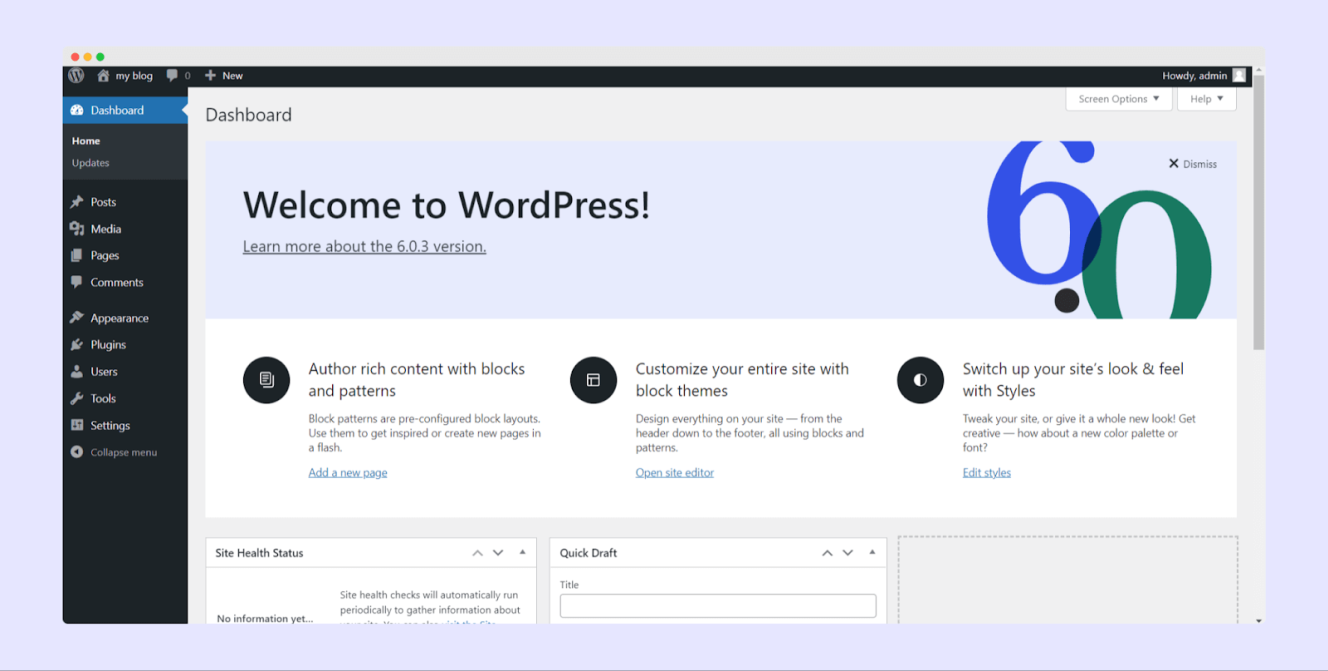1328x671 pixels.
Task: Click the Media icon in sidebar
Action: tap(77, 229)
